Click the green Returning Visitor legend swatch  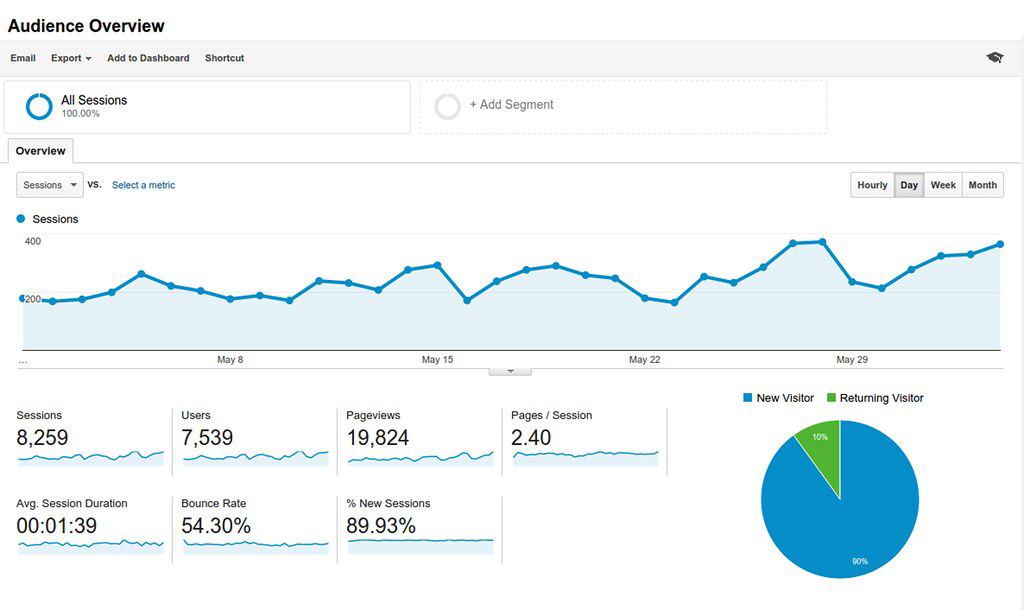[831, 398]
